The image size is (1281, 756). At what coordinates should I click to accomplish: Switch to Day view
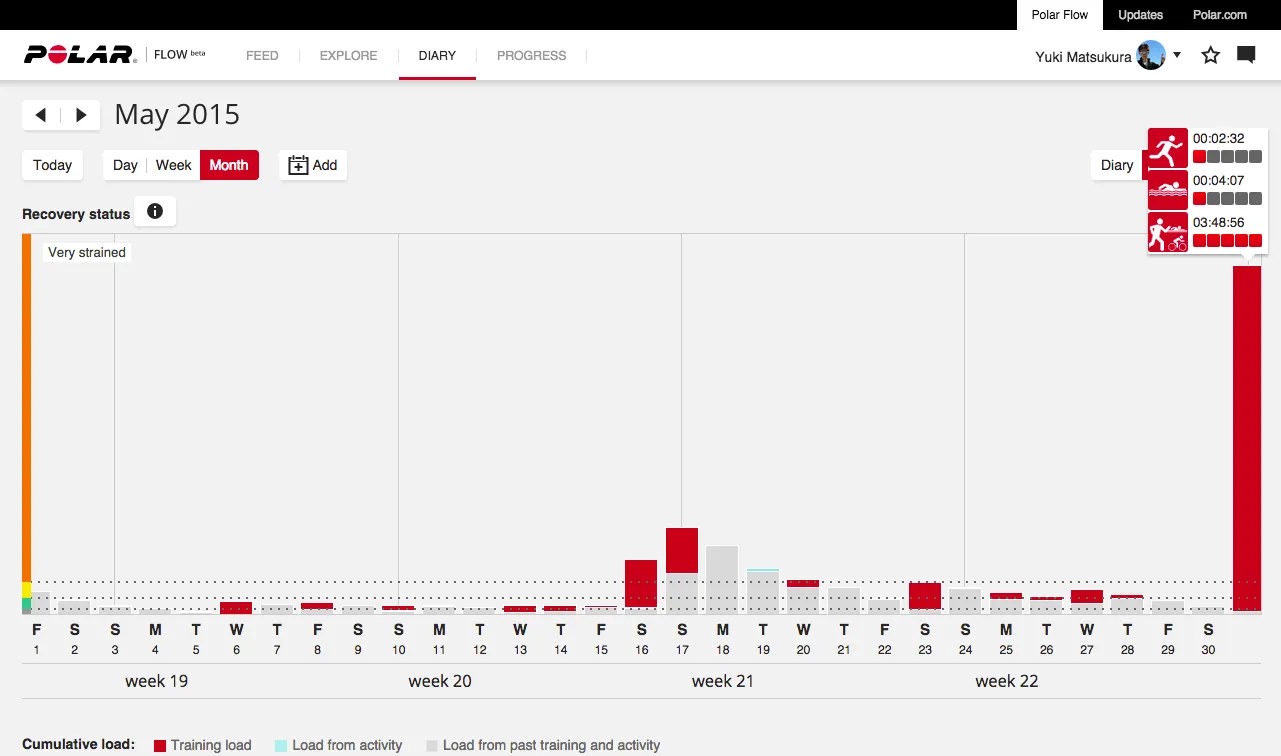click(125, 165)
